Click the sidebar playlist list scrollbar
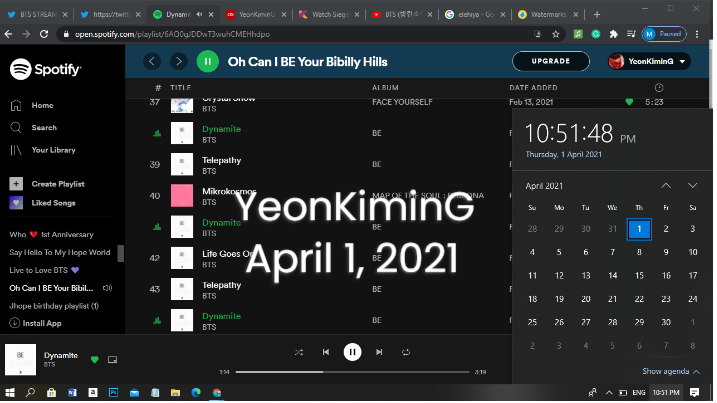717x403 pixels. click(x=121, y=254)
